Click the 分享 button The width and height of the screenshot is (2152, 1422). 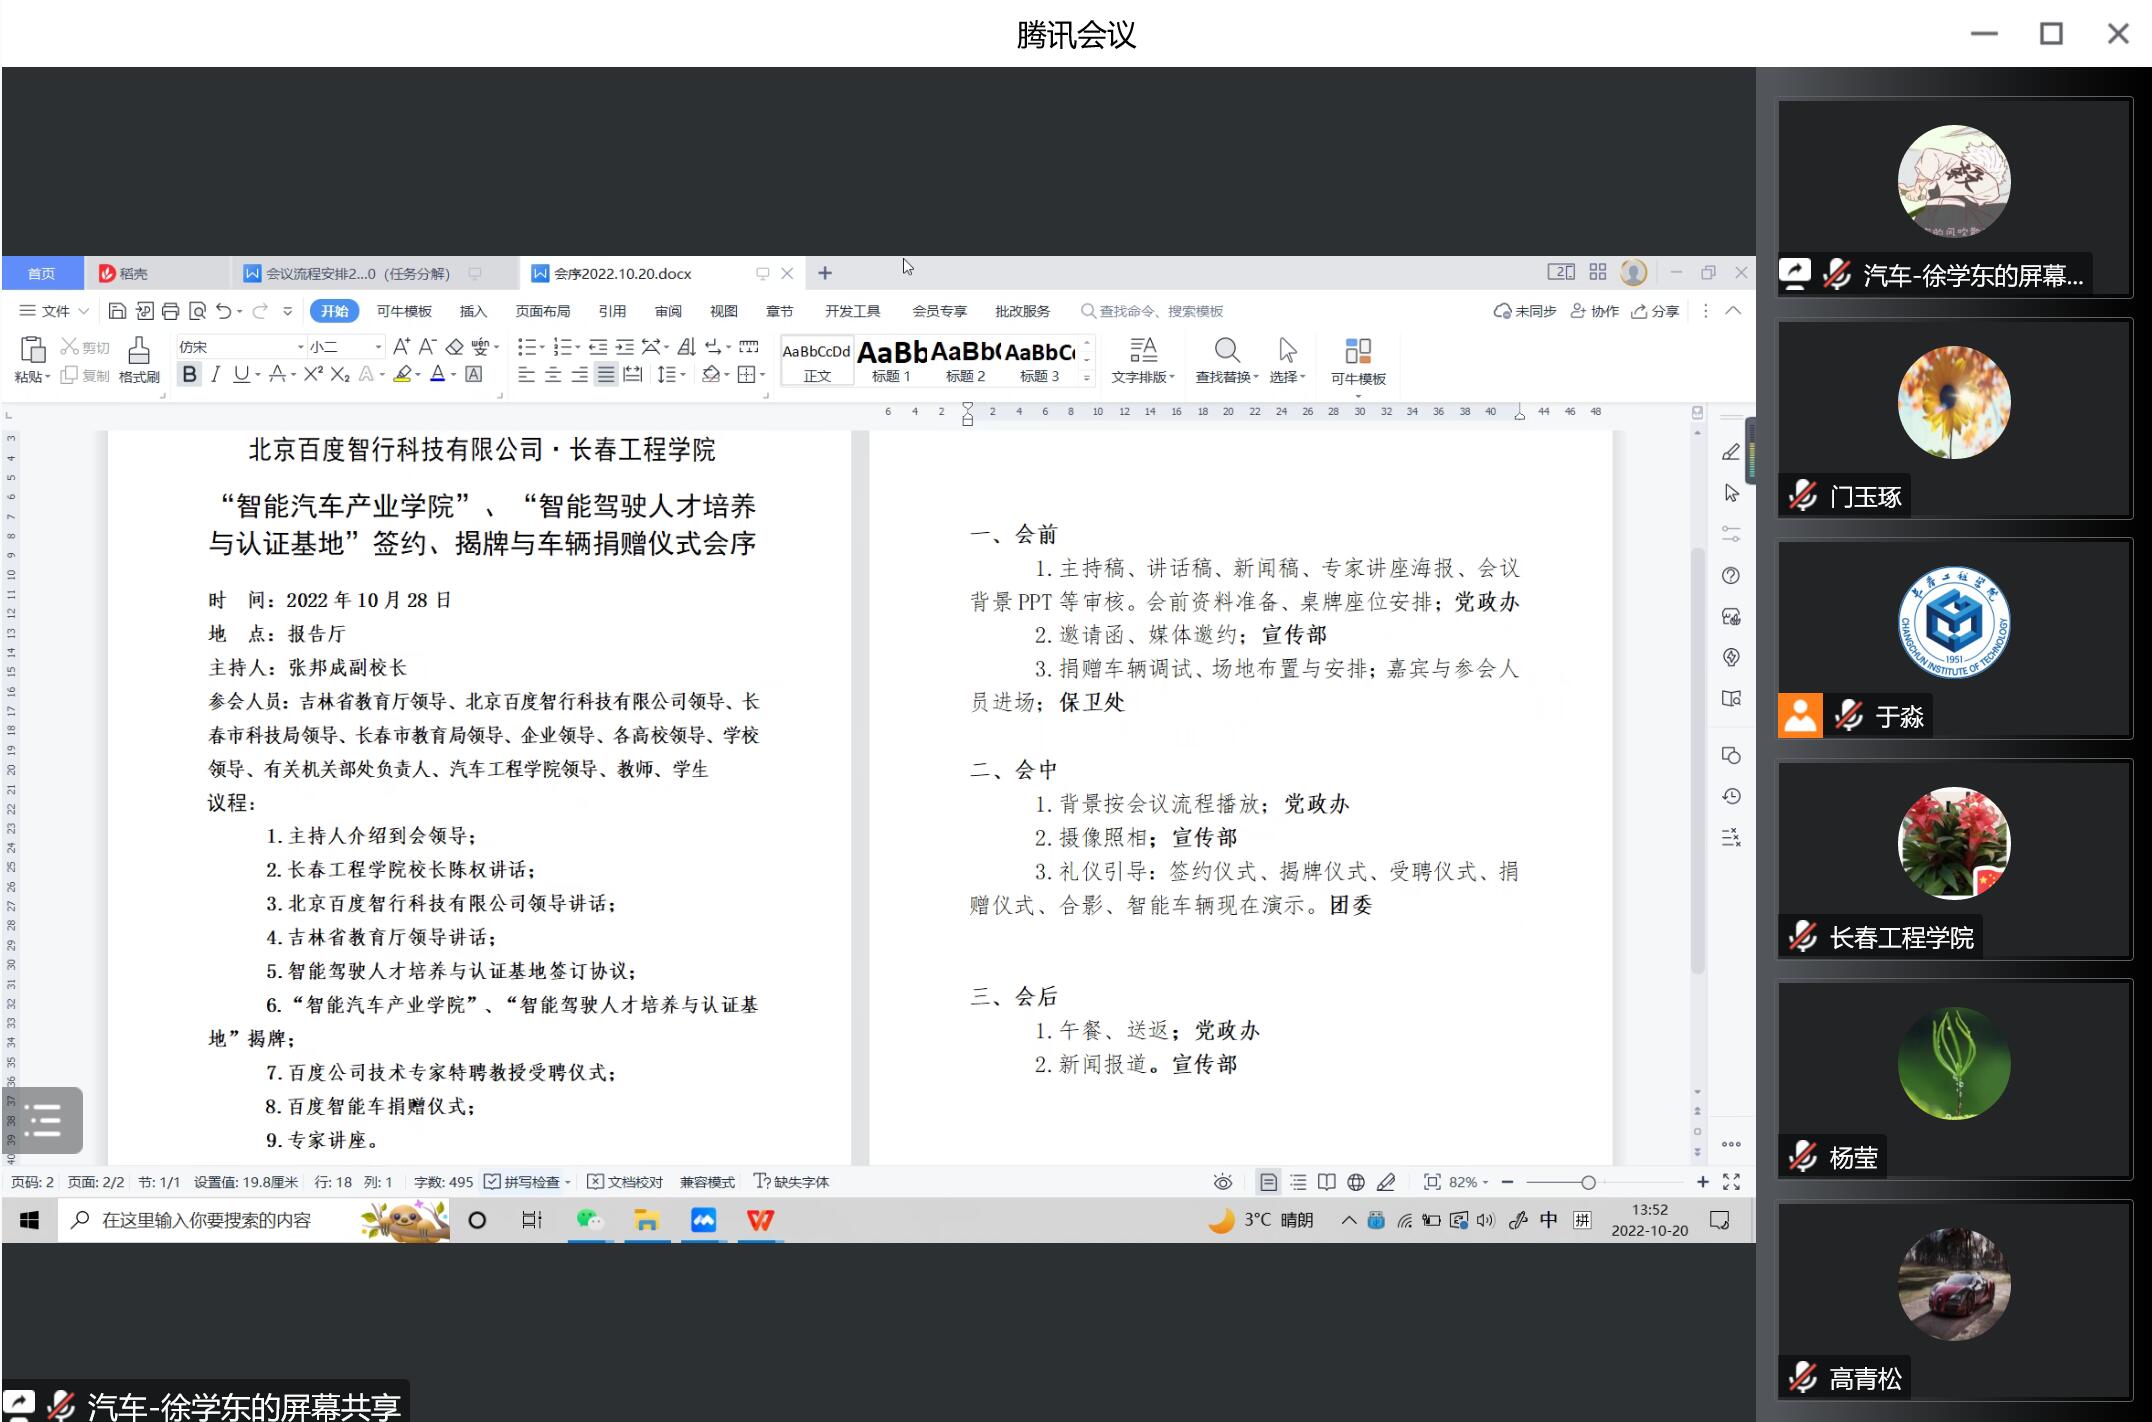[x=1655, y=311]
